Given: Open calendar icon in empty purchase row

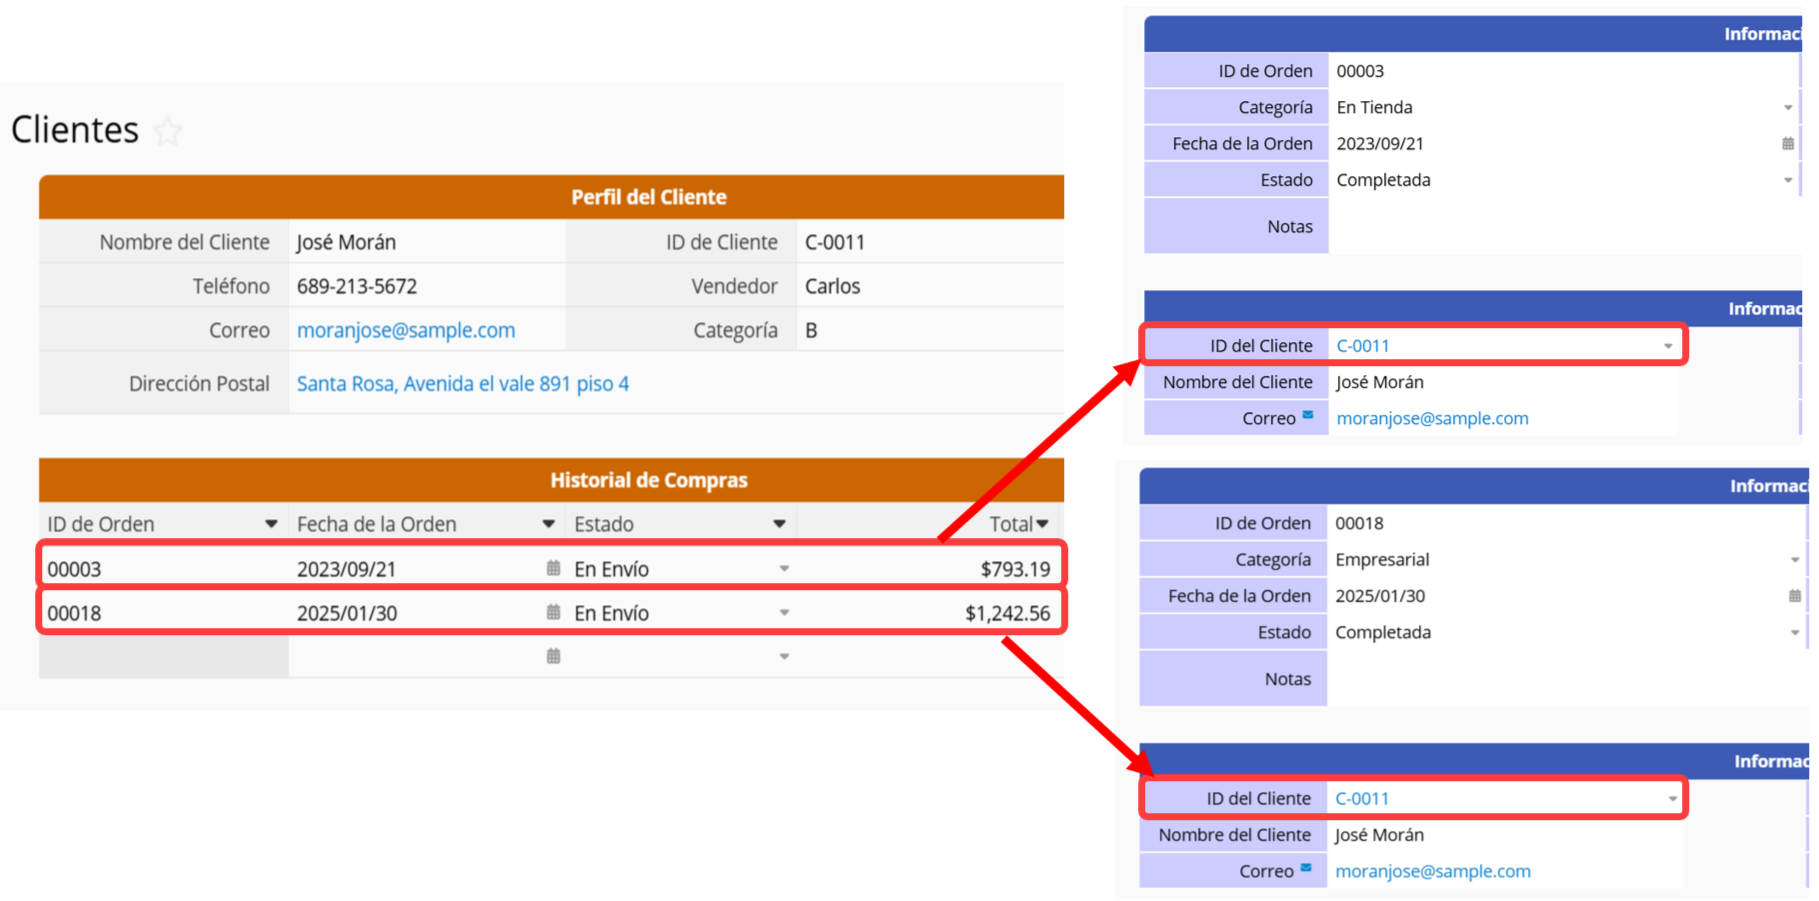Looking at the screenshot, I should pyautogui.click(x=553, y=656).
